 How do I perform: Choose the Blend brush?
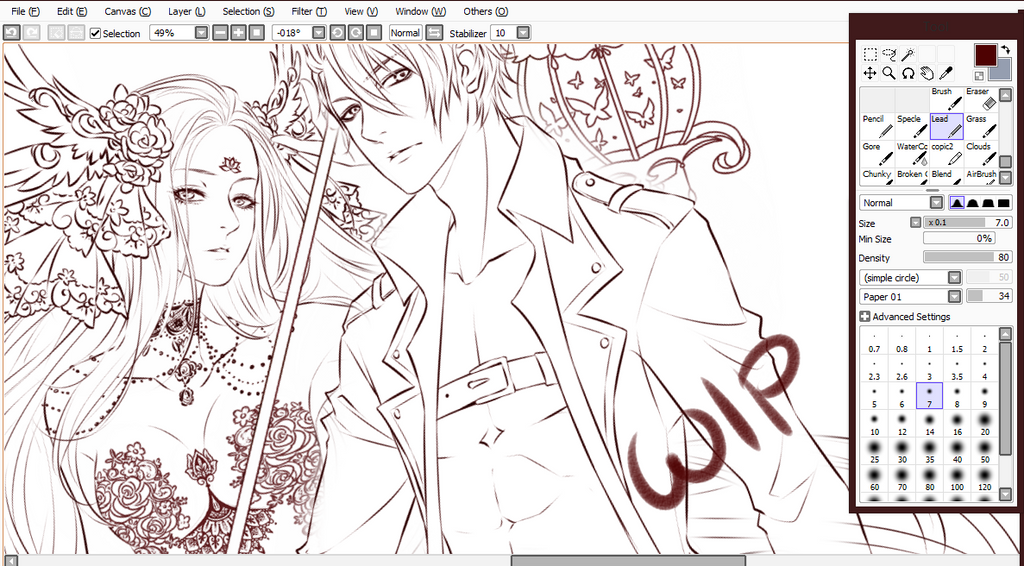tap(946, 177)
